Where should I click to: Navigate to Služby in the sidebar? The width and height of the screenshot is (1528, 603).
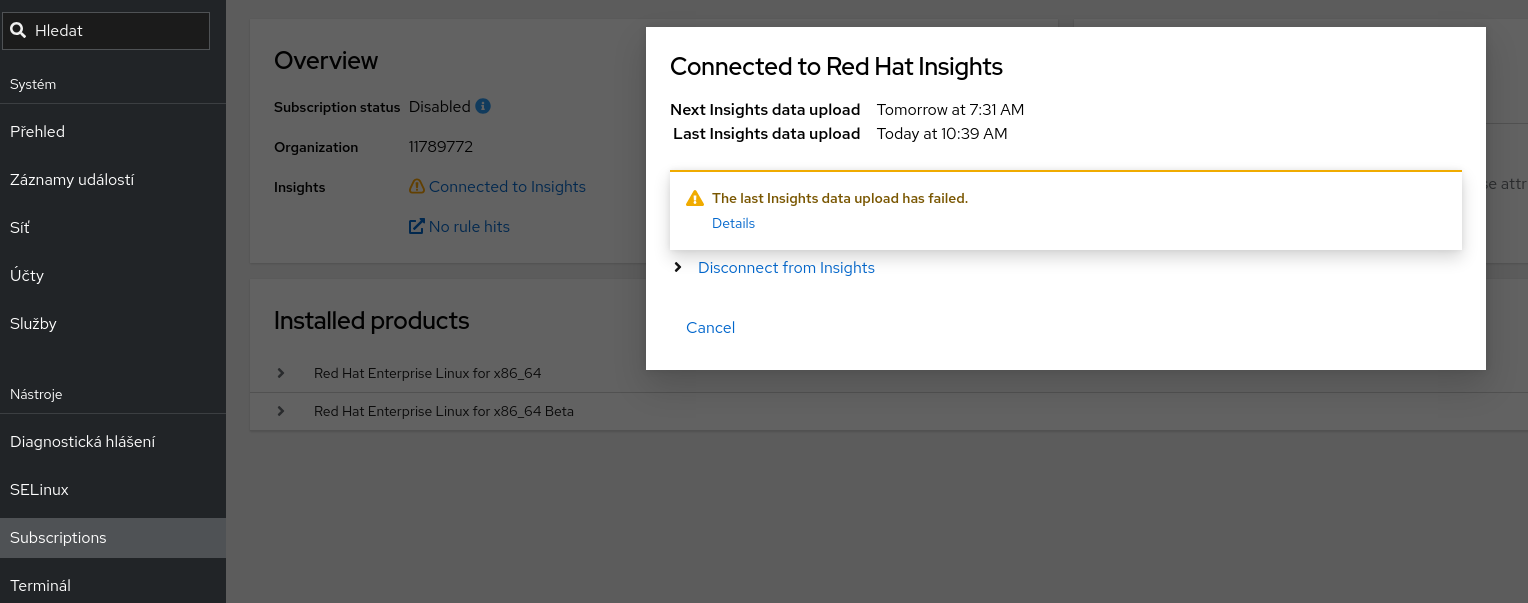(x=33, y=324)
